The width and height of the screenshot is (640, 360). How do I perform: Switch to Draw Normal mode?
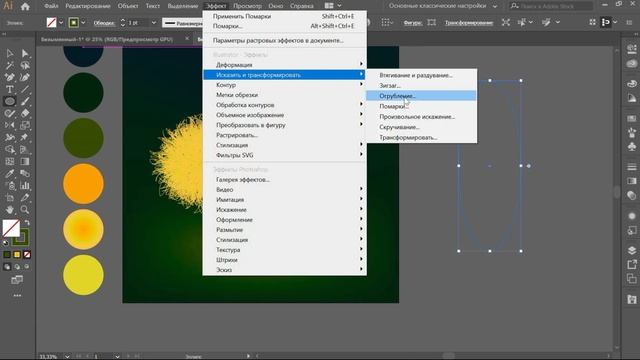pos(7,267)
